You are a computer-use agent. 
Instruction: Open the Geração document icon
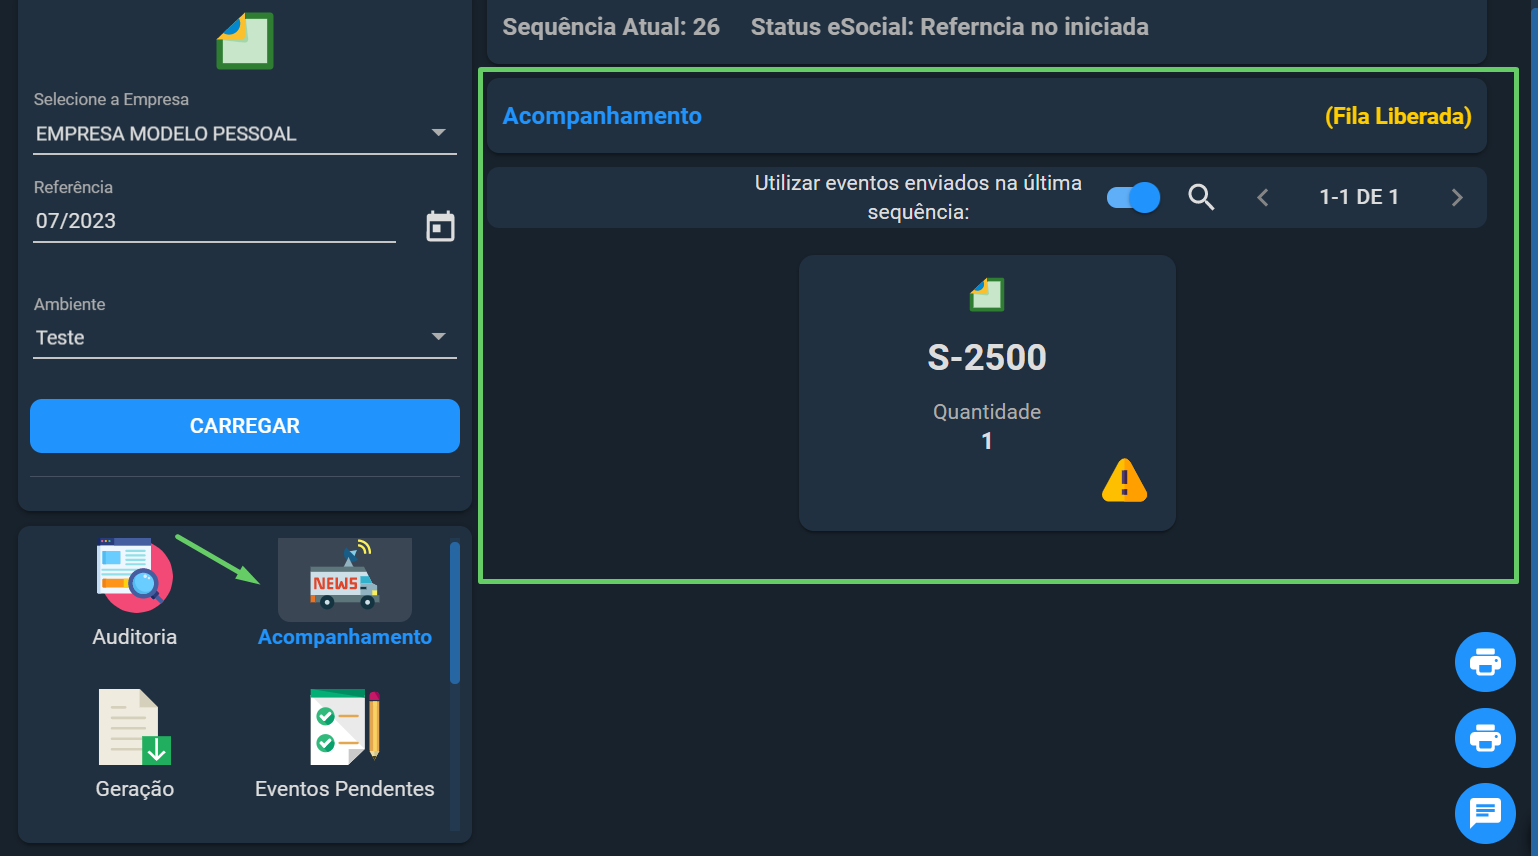(x=135, y=727)
